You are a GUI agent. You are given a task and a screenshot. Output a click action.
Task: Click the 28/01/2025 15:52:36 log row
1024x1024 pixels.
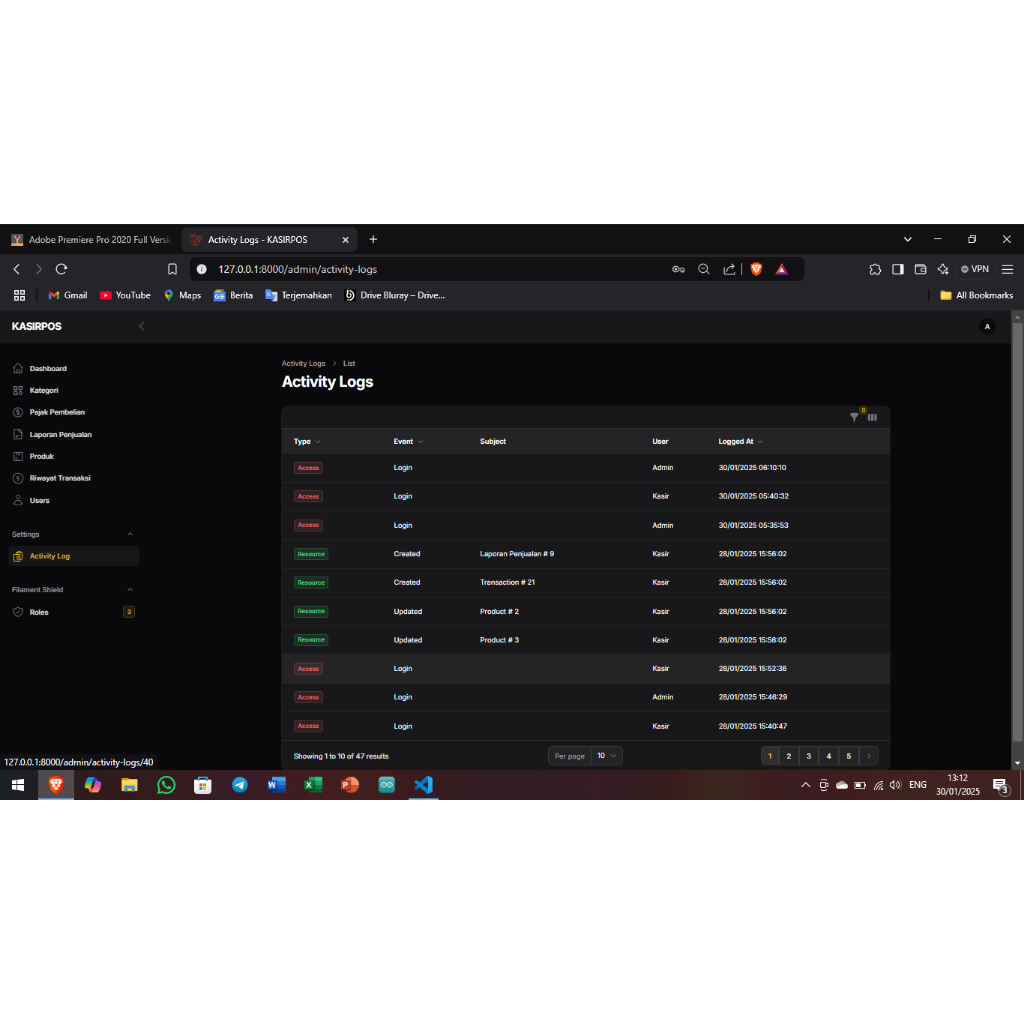(x=585, y=669)
